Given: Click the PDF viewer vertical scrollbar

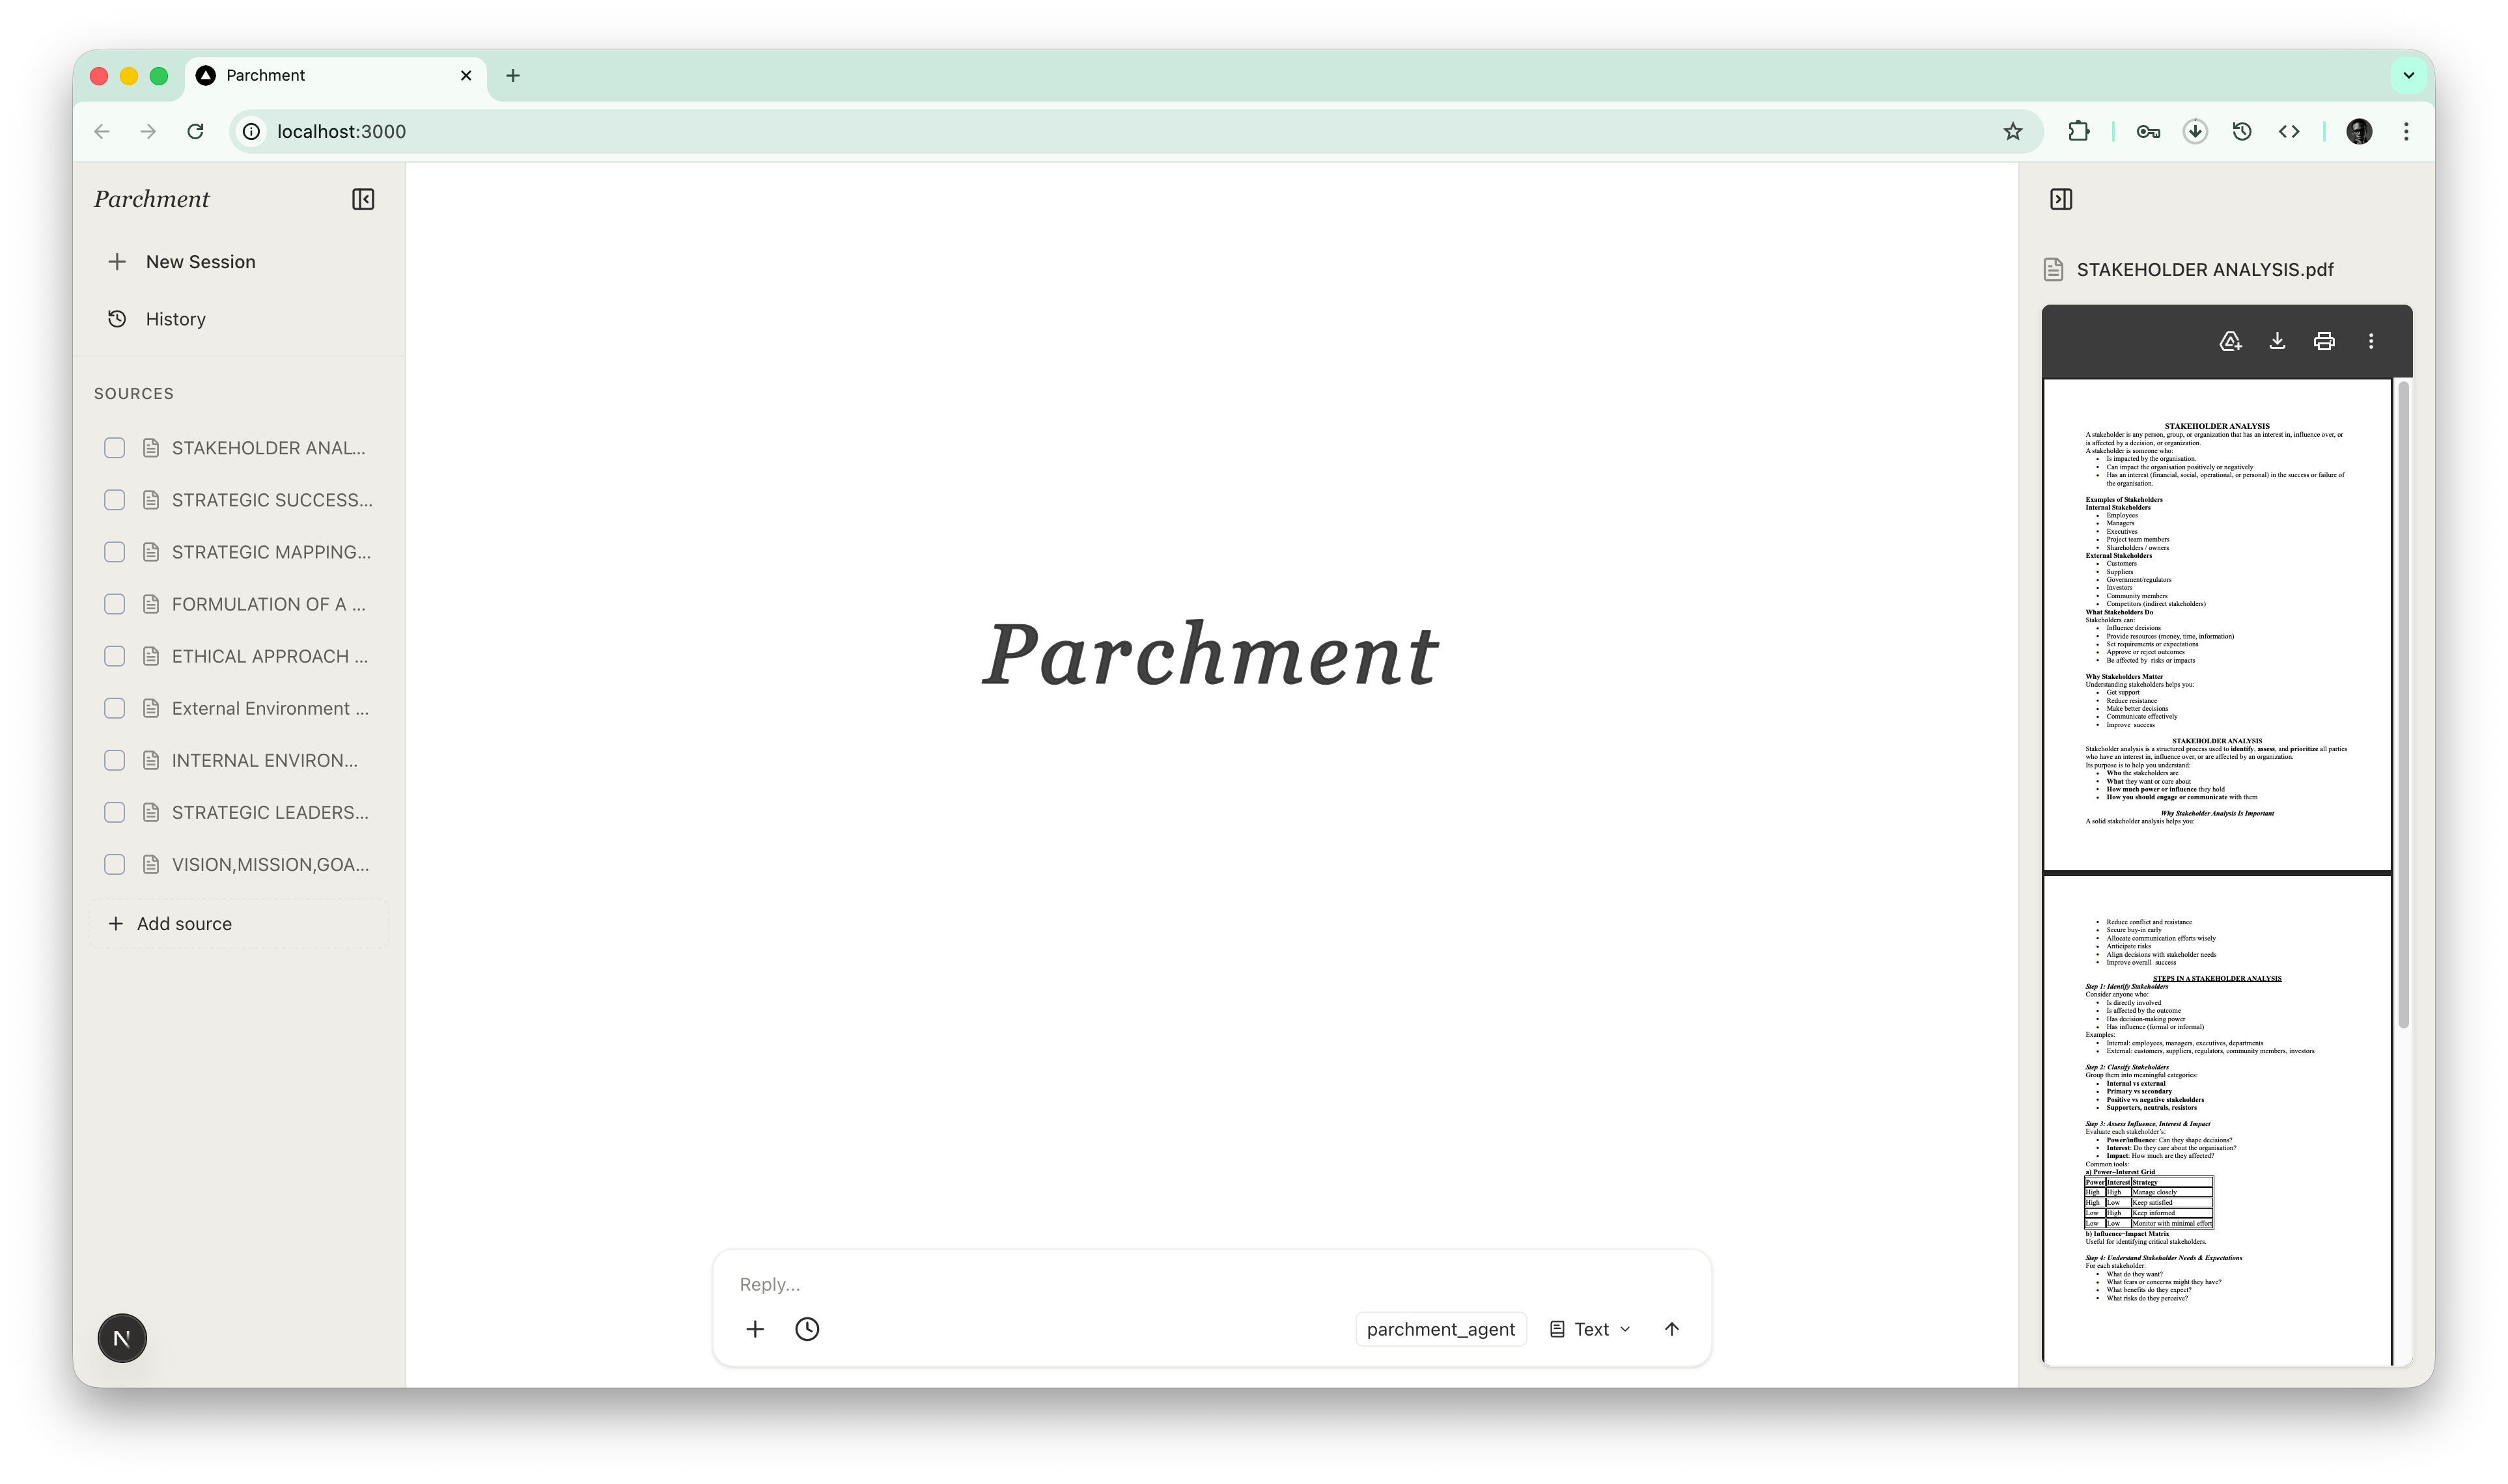Looking at the screenshot, I should click(2403, 700).
